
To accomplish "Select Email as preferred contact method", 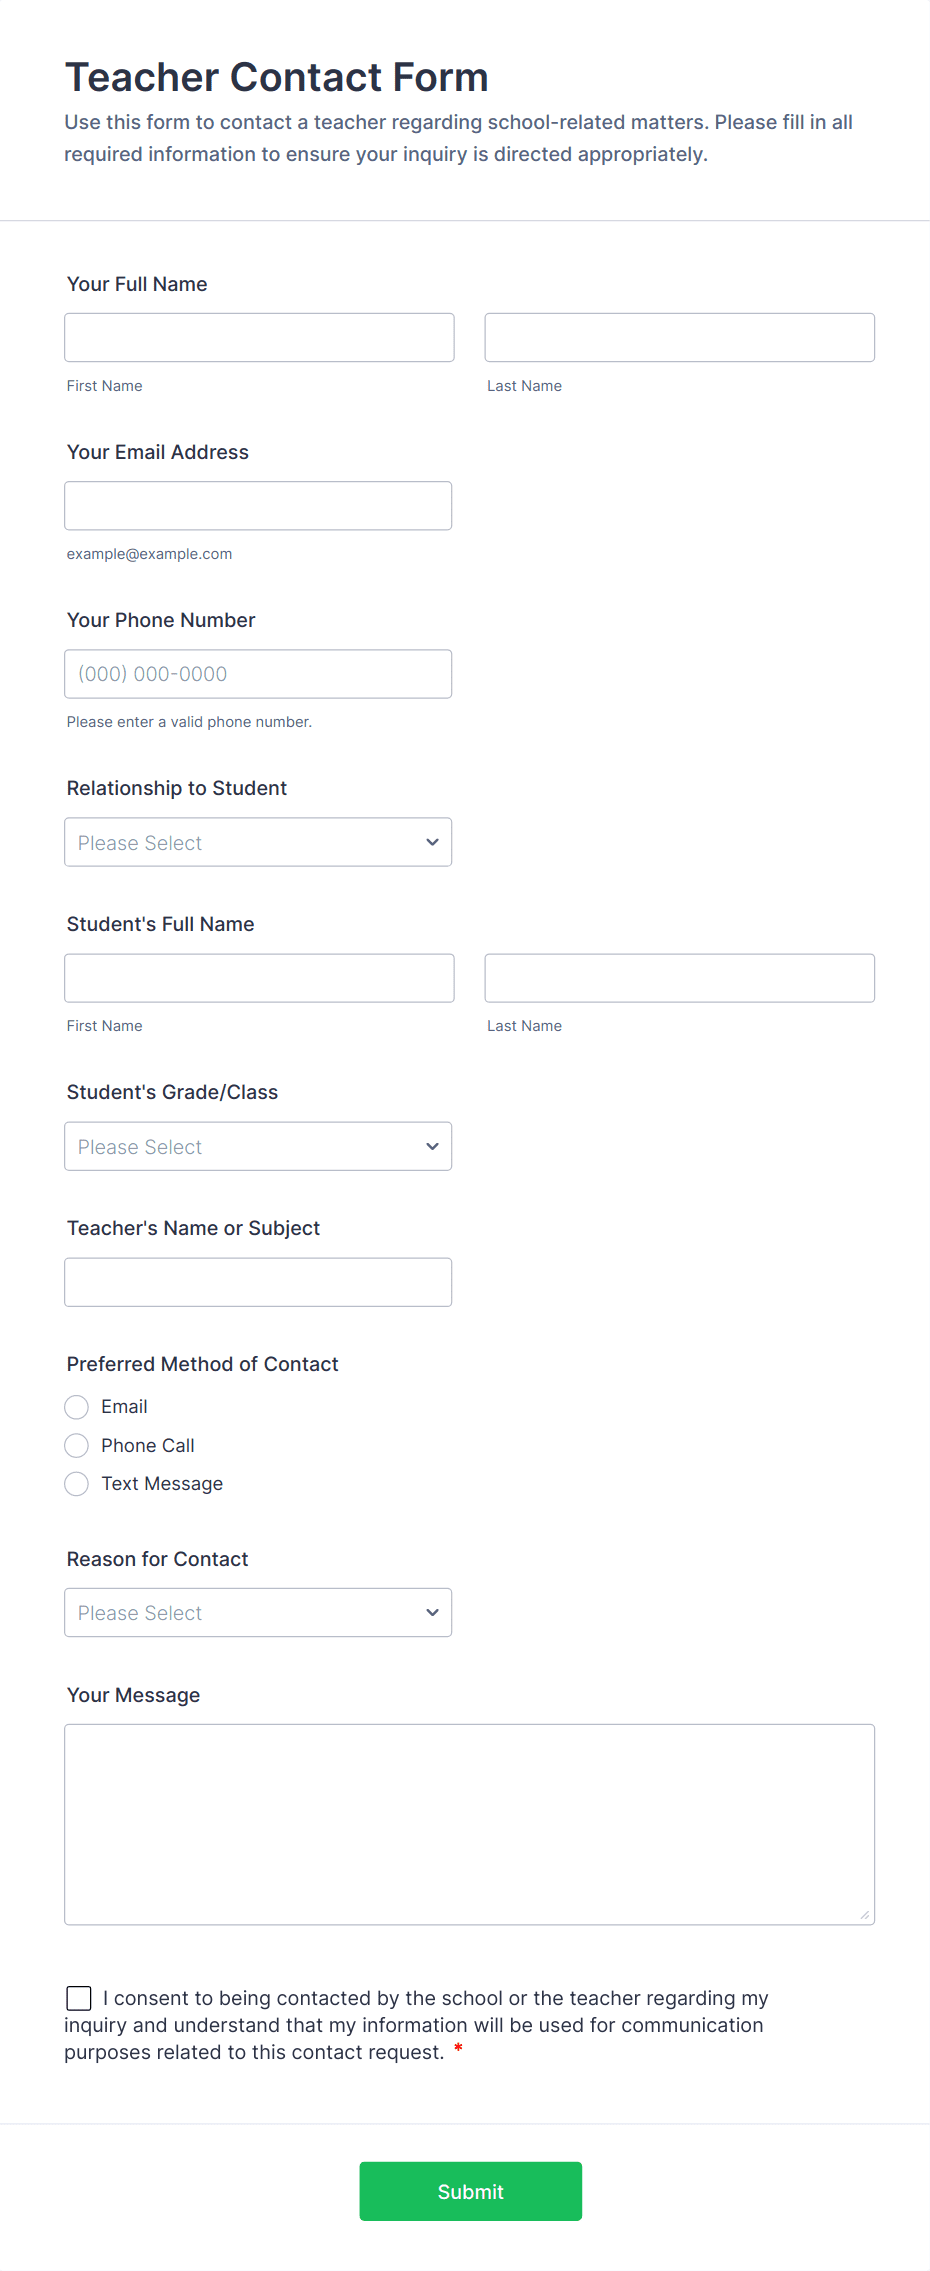I will click(77, 1407).
